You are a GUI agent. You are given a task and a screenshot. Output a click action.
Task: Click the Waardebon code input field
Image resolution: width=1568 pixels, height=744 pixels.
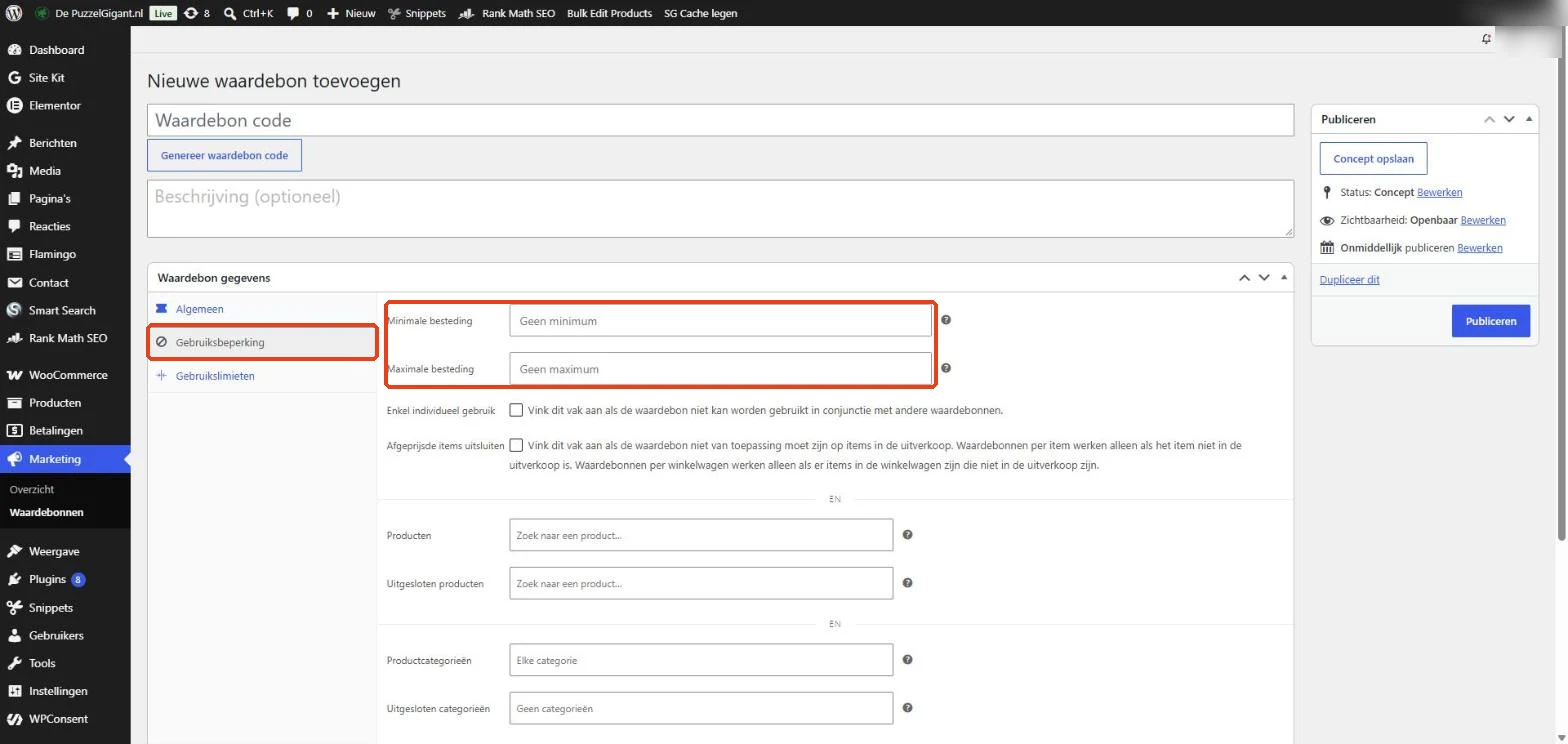(x=720, y=120)
